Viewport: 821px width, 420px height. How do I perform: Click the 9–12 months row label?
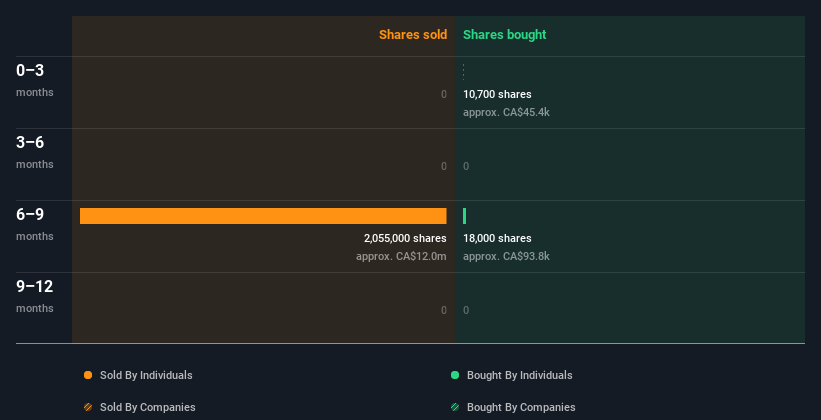coord(35,287)
